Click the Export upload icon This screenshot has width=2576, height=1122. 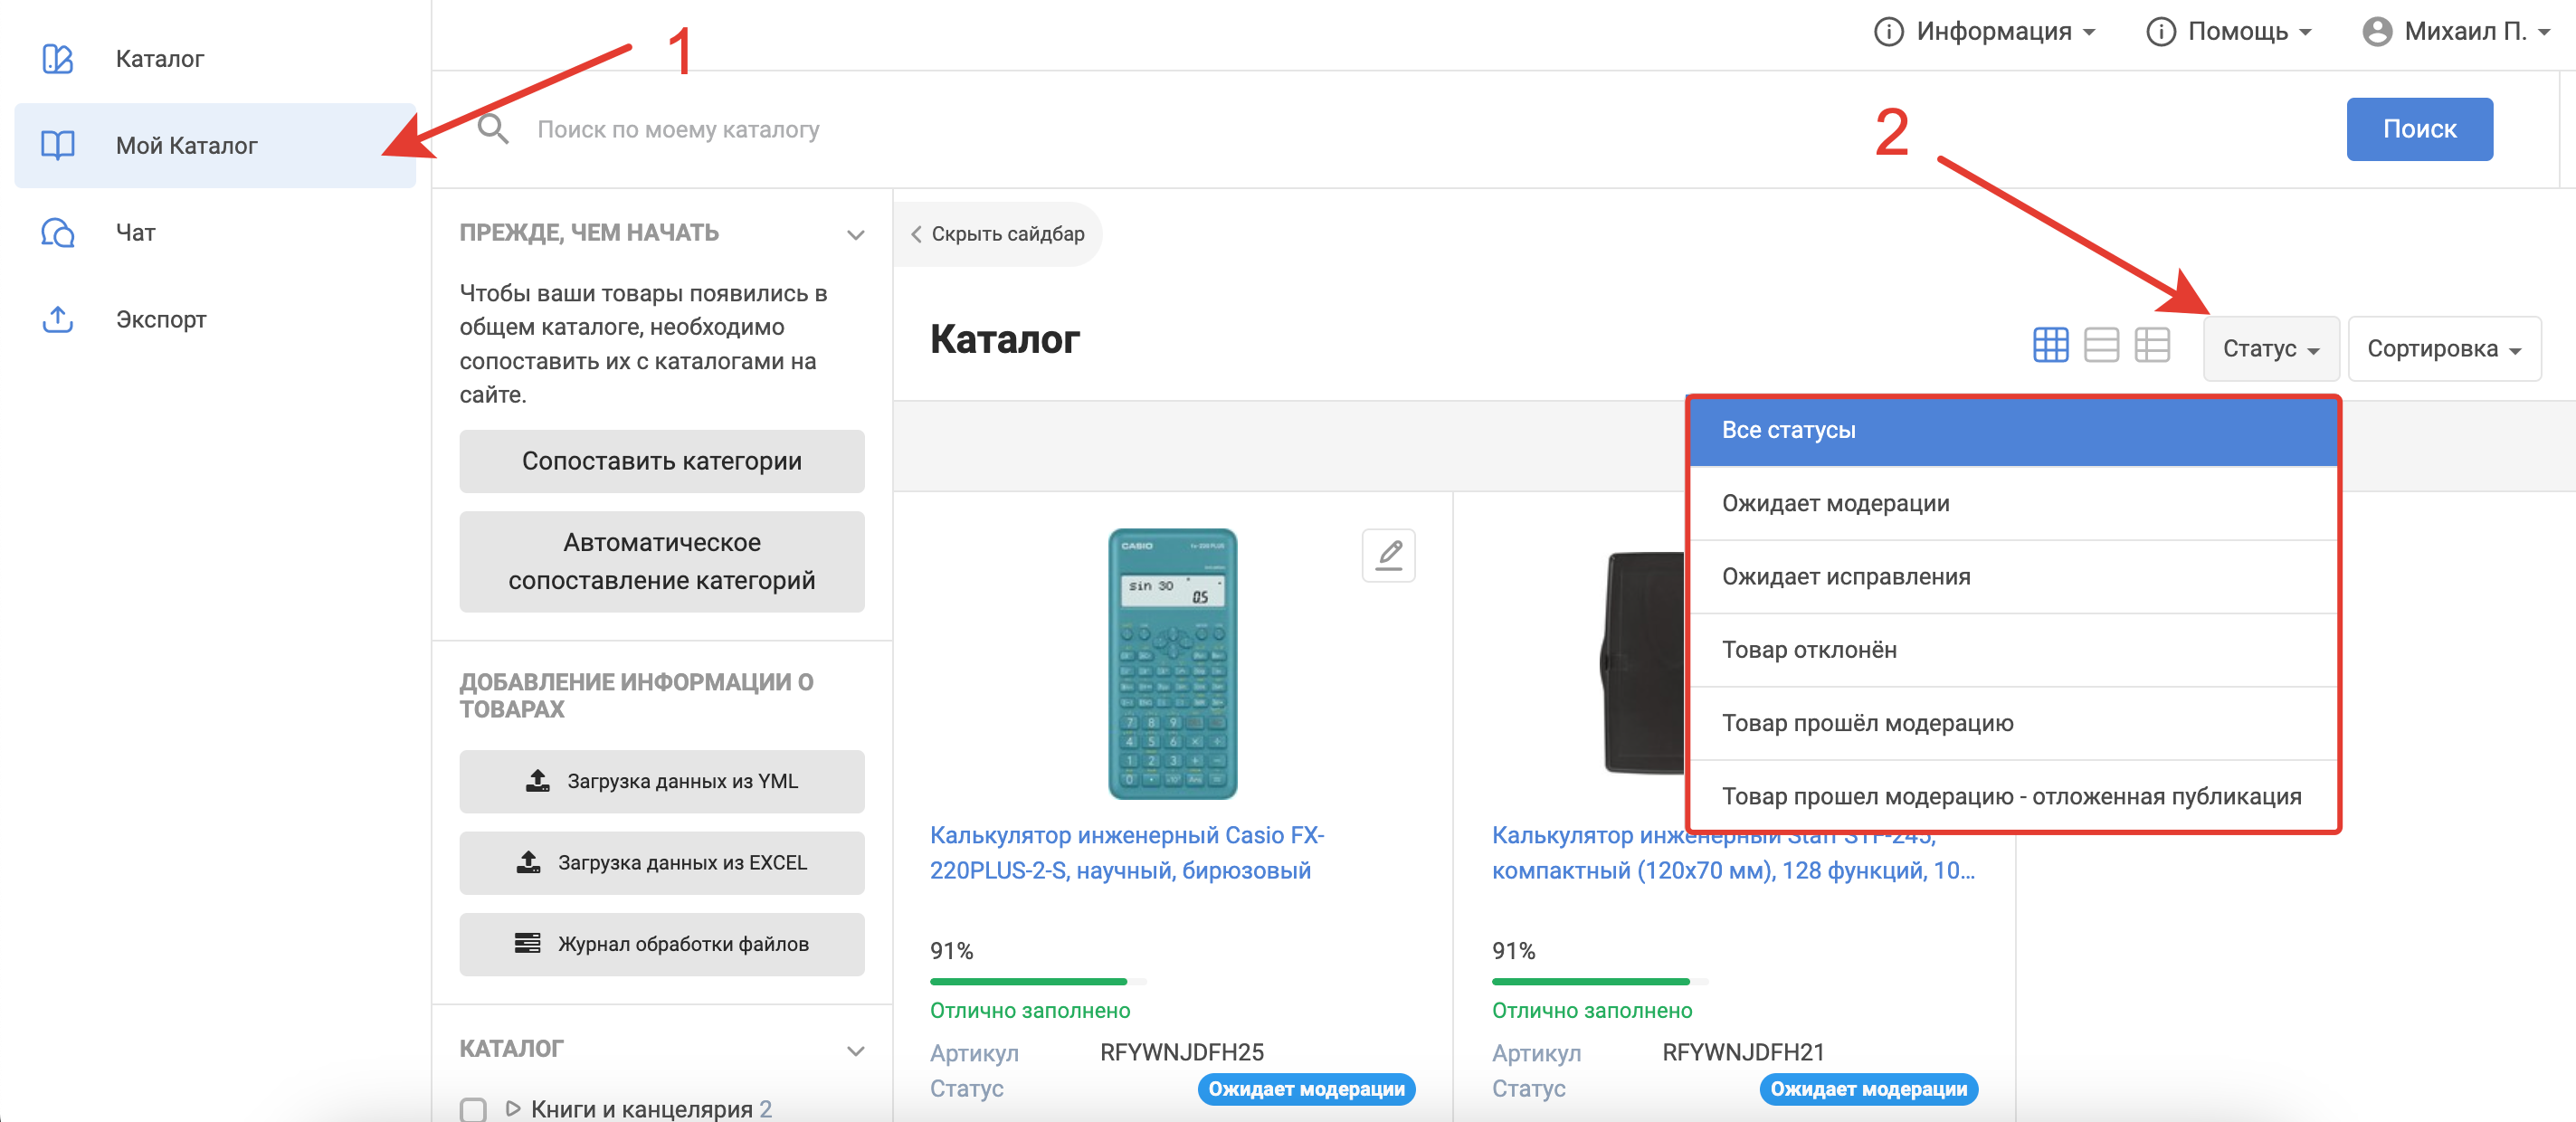click(x=57, y=320)
